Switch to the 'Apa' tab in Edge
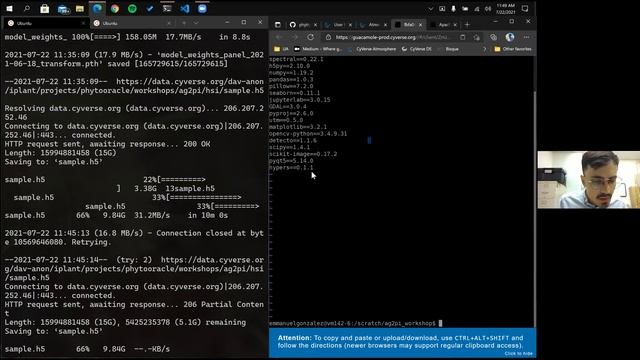640x360 pixels. [x=443, y=24]
